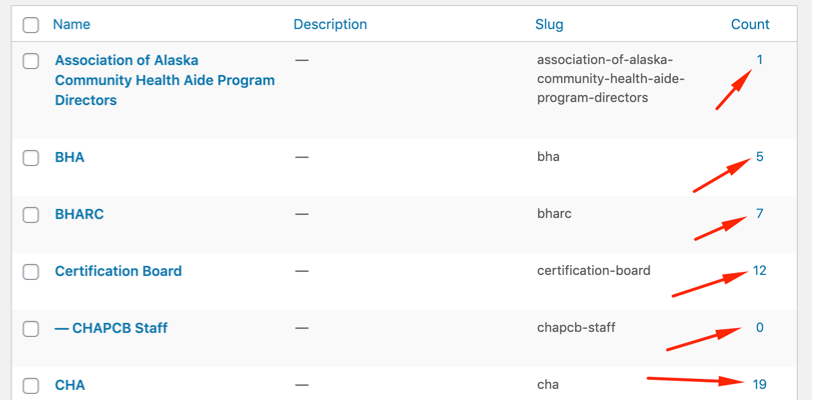Toggle the select-all checkbox in the header
Viewport: 813px width, 400px height.
[x=30, y=24]
